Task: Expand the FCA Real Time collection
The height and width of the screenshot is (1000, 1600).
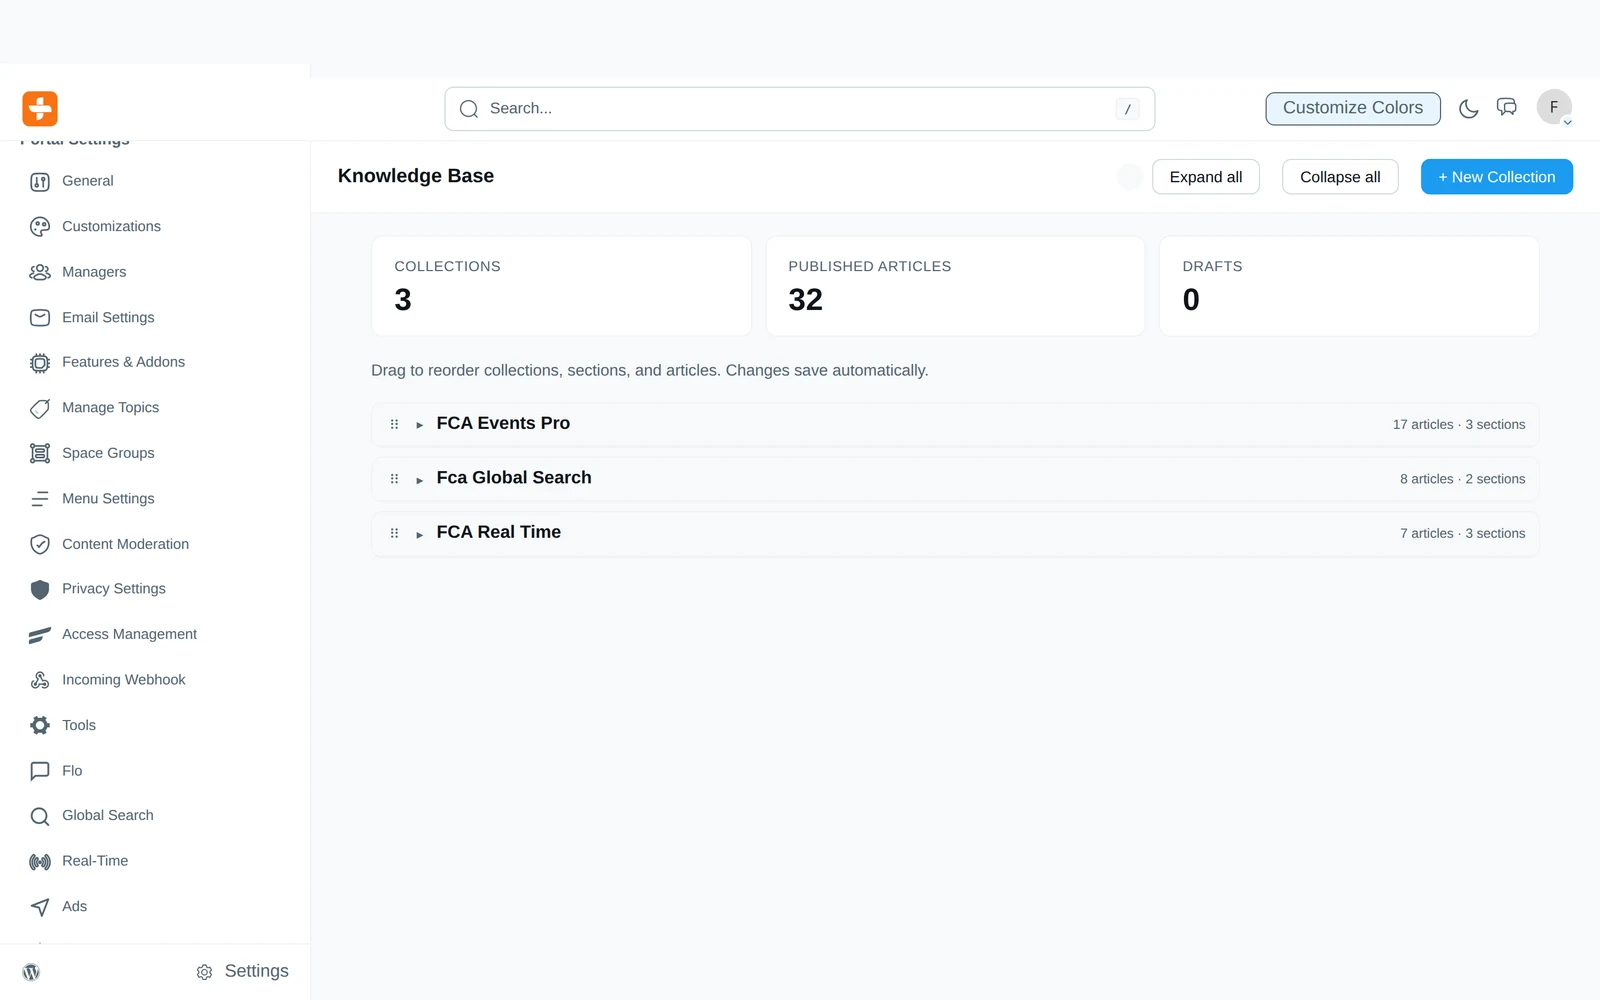Action: (x=420, y=534)
